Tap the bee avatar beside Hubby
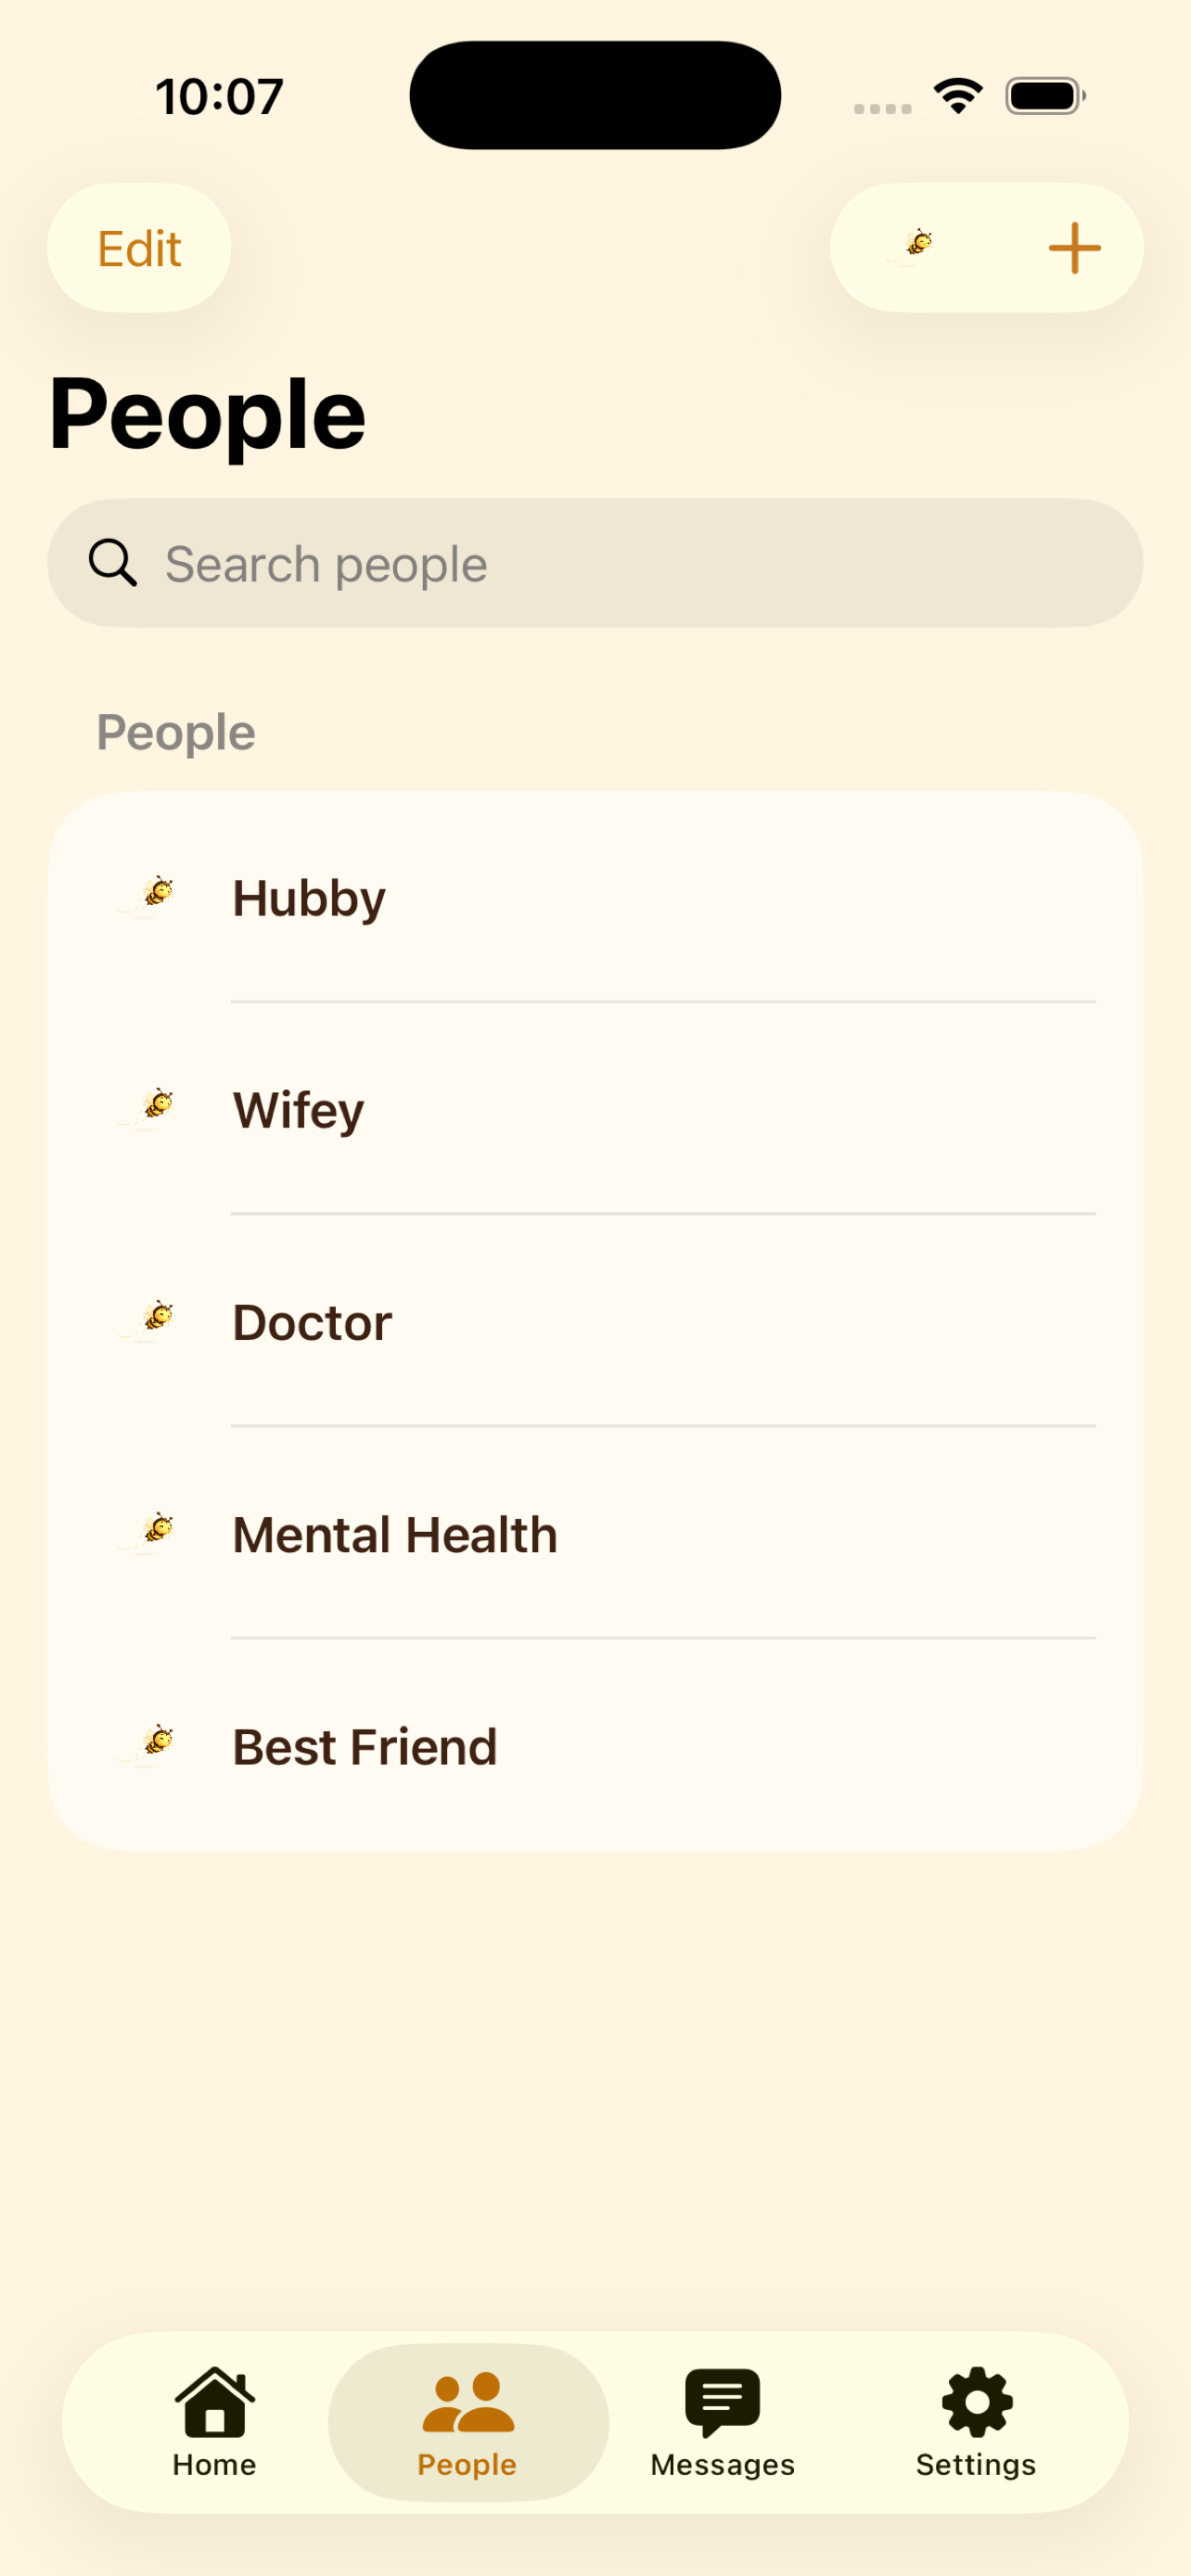 tap(149, 896)
